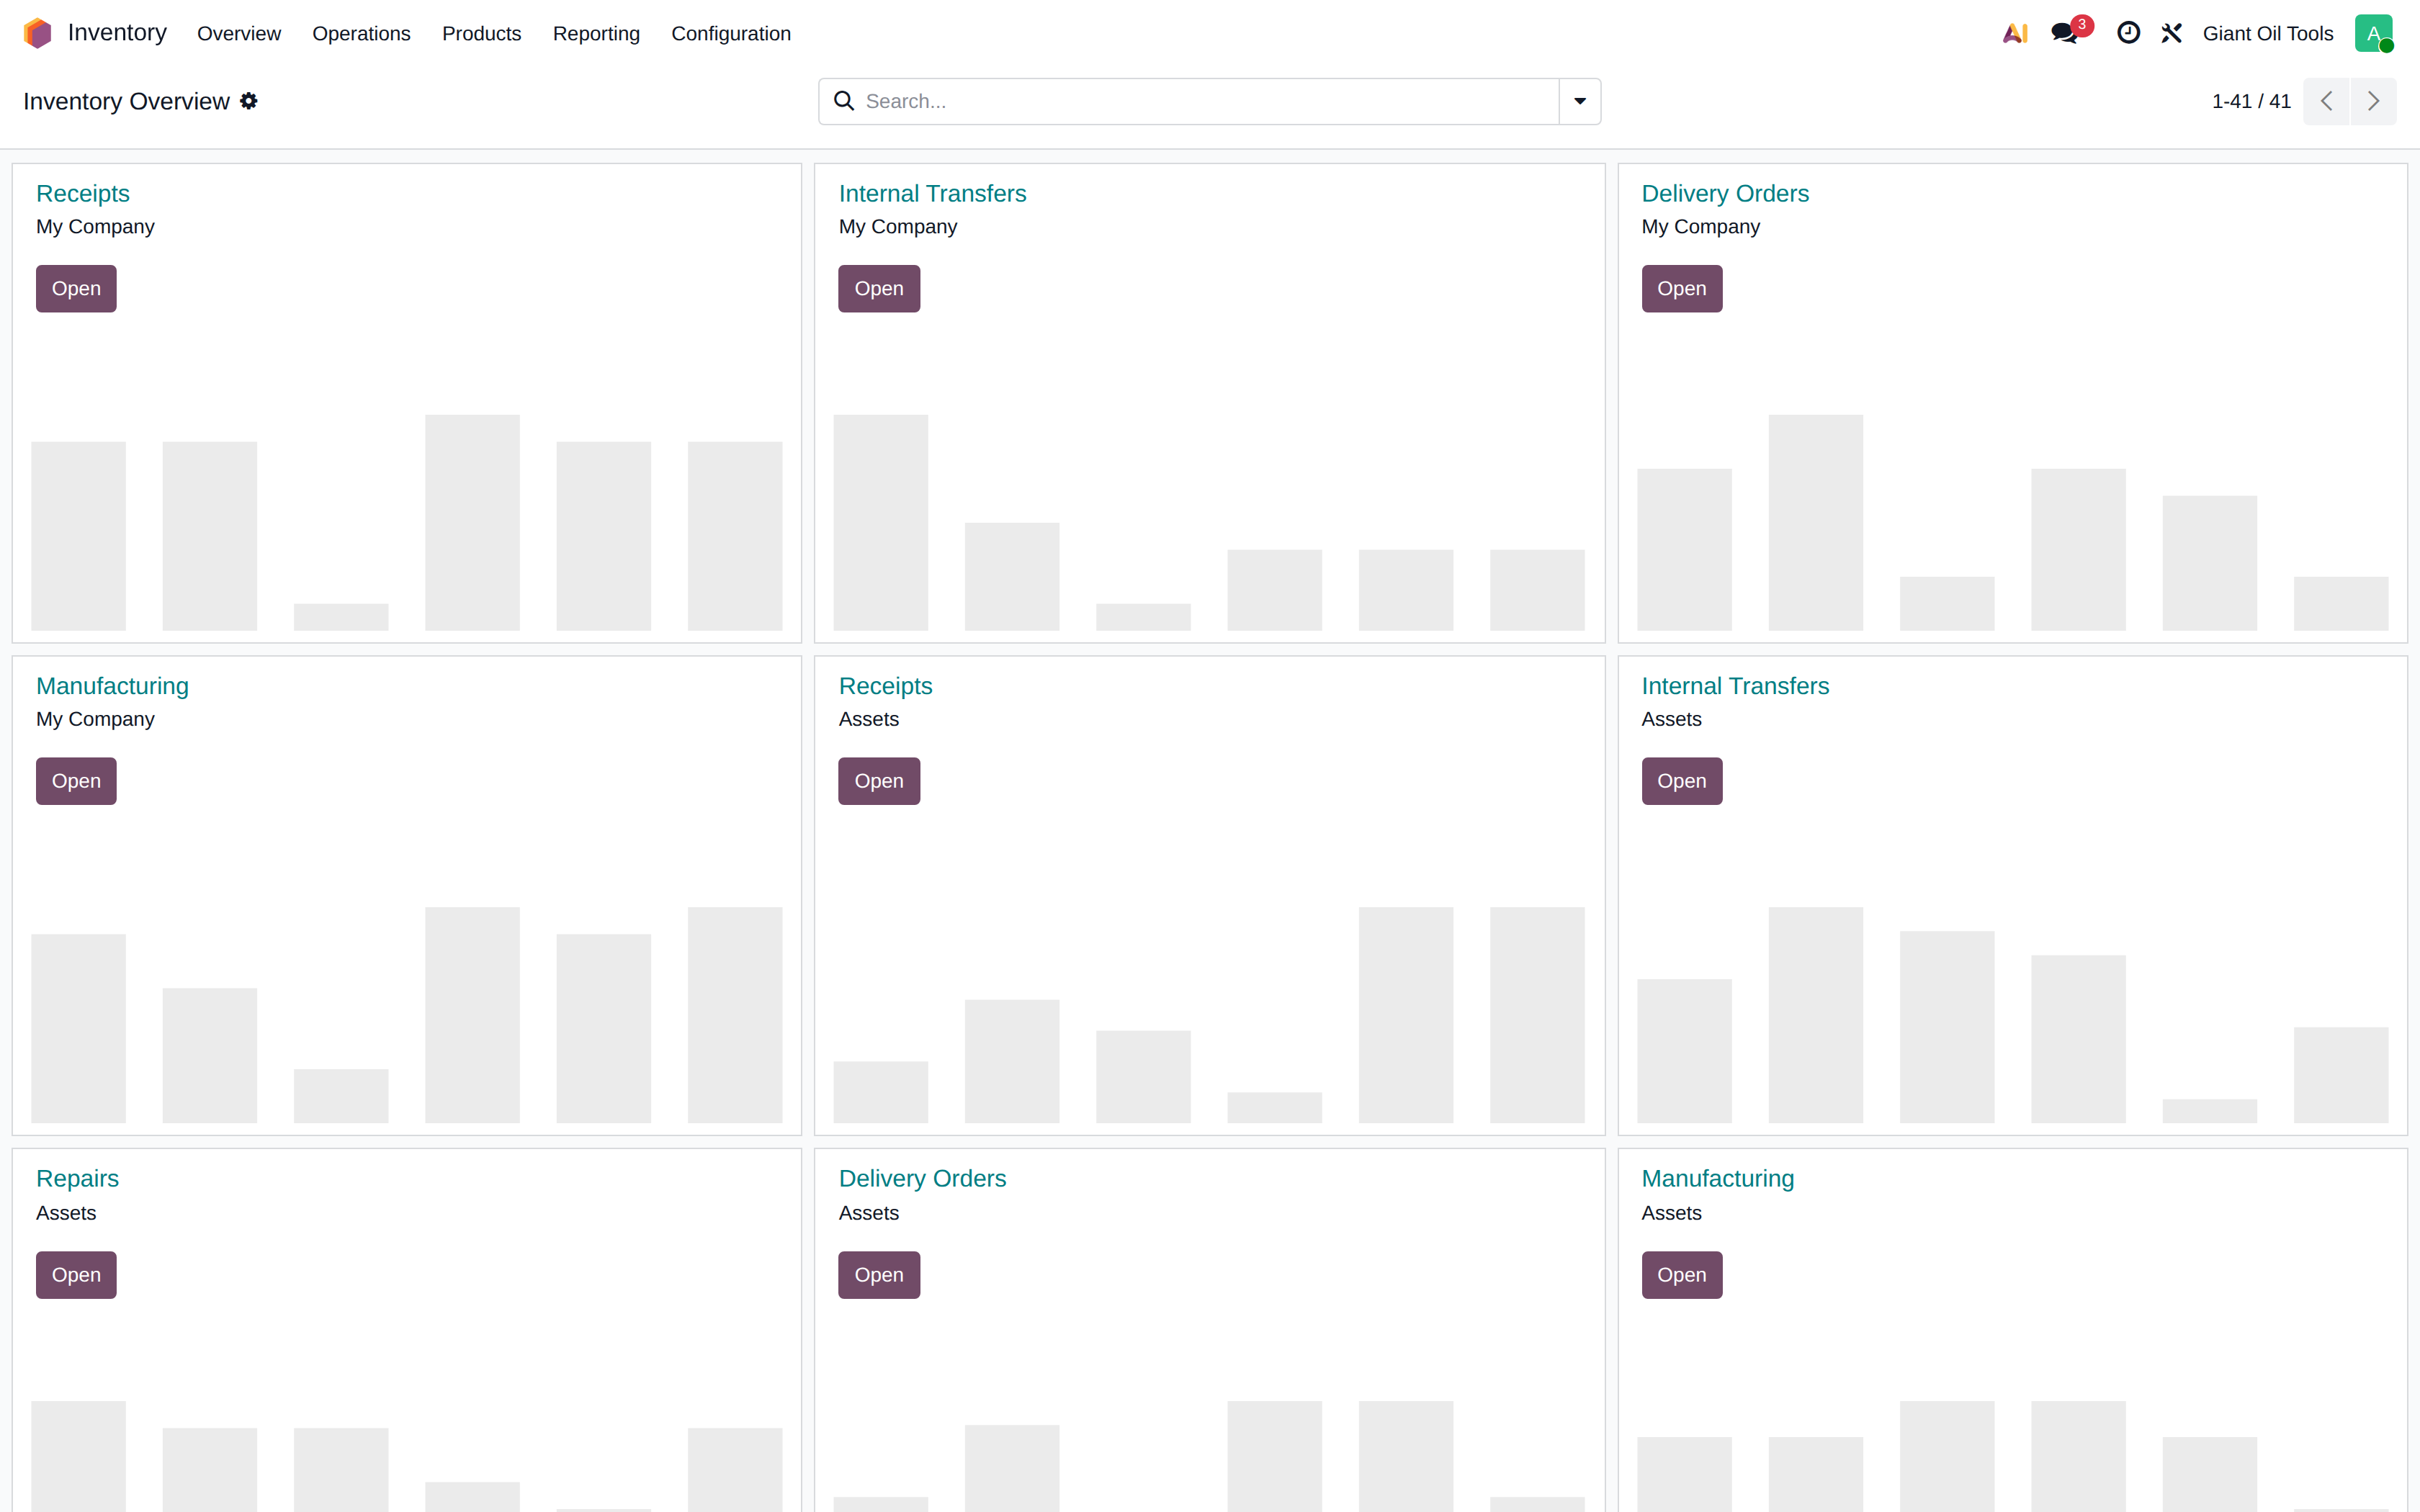Viewport: 2420px width, 1512px height.
Task: Click the Inventory Overview gear icon
Action: pos(249,101)
